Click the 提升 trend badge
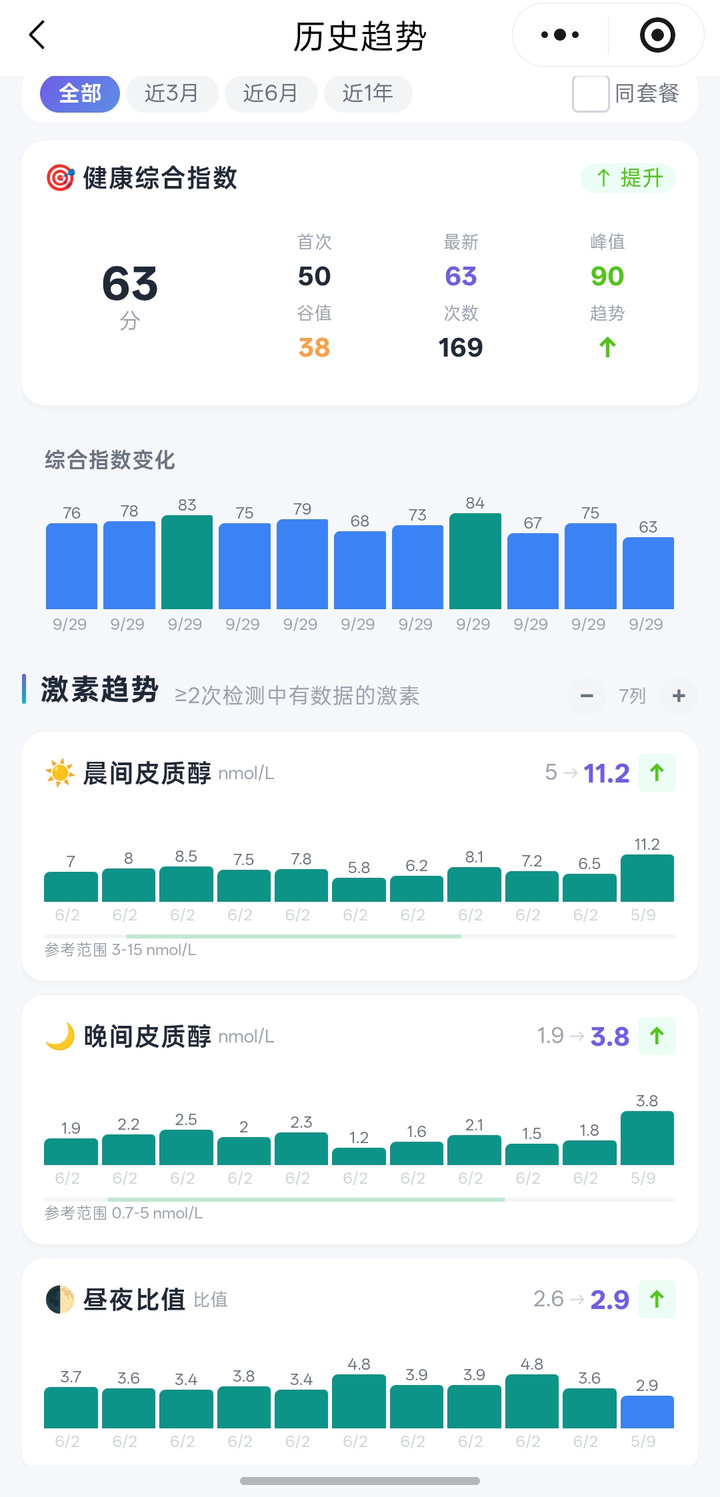720x1497 pixels. click(x=629, y=178)
